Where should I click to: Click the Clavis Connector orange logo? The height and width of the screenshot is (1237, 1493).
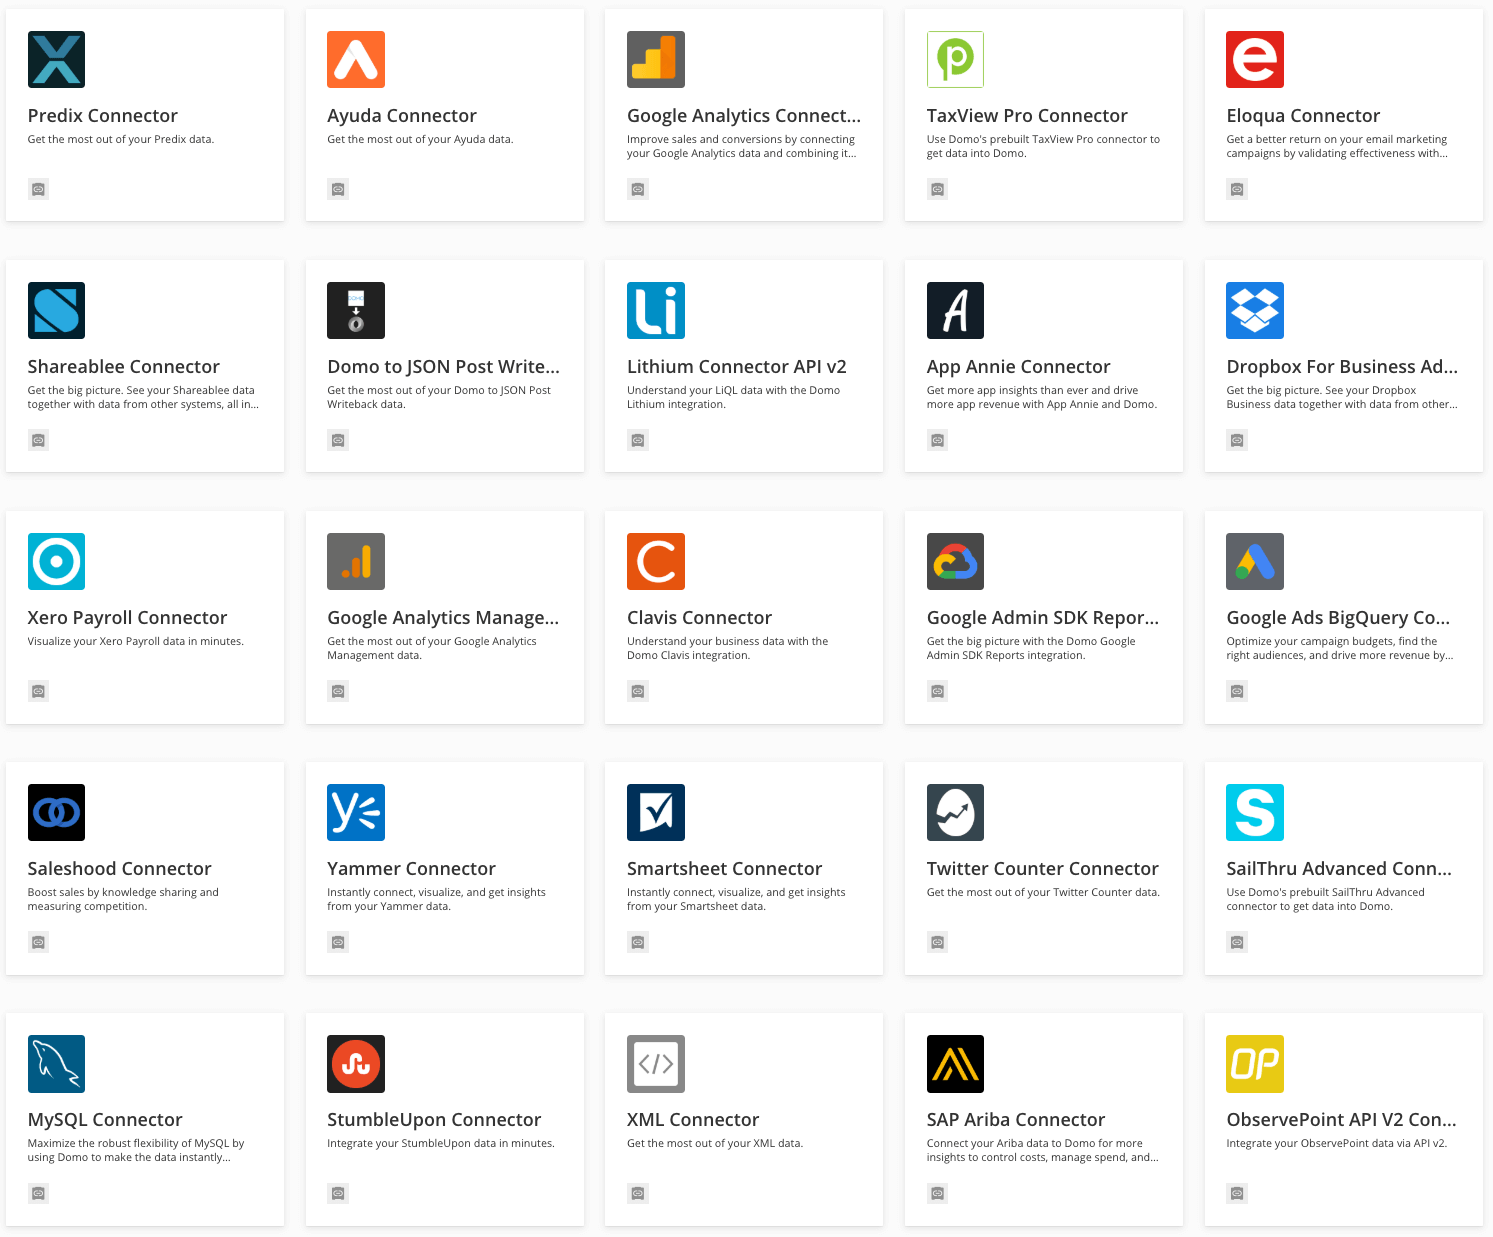[656, 561]
